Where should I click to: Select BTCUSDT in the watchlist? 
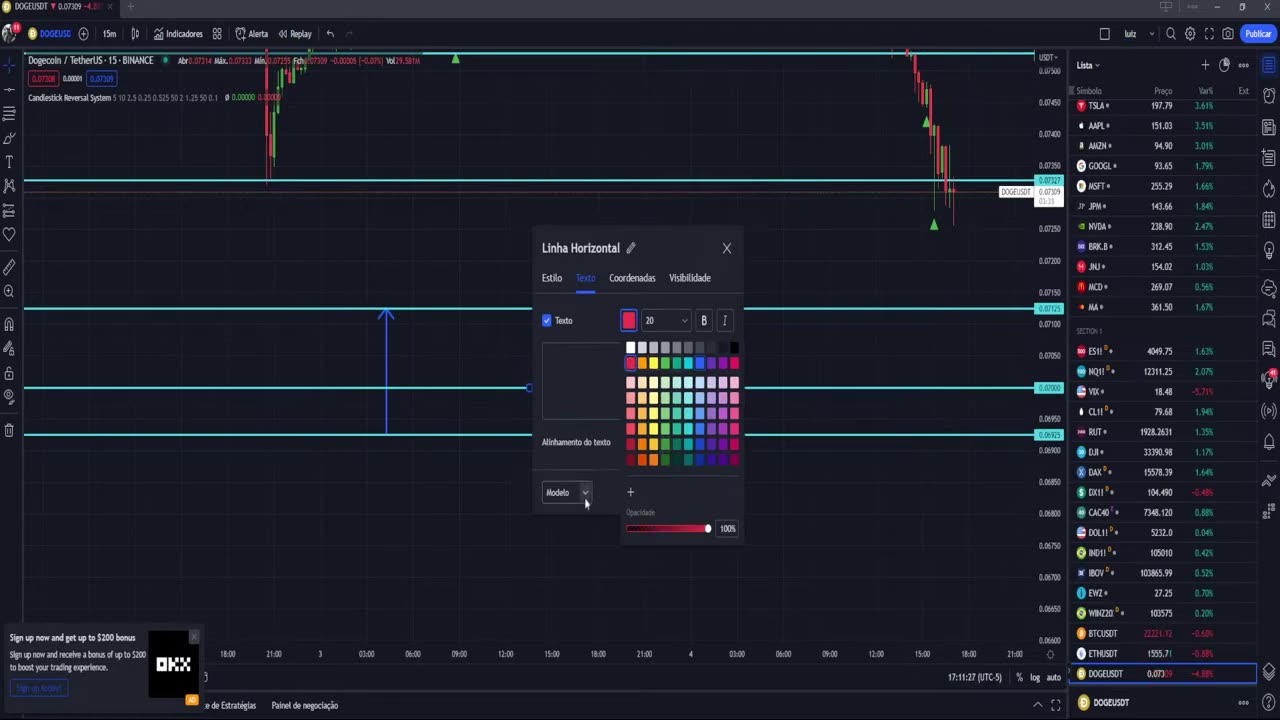tap(1163, 634)
